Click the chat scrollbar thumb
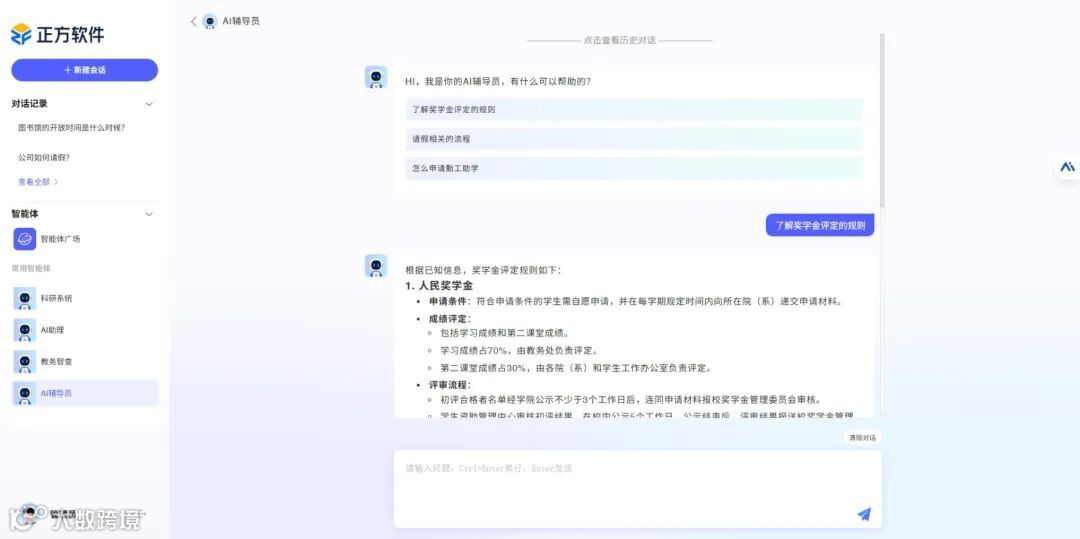Image resolution: width=1080 pixels, height=539 pixels. [882, 120]
